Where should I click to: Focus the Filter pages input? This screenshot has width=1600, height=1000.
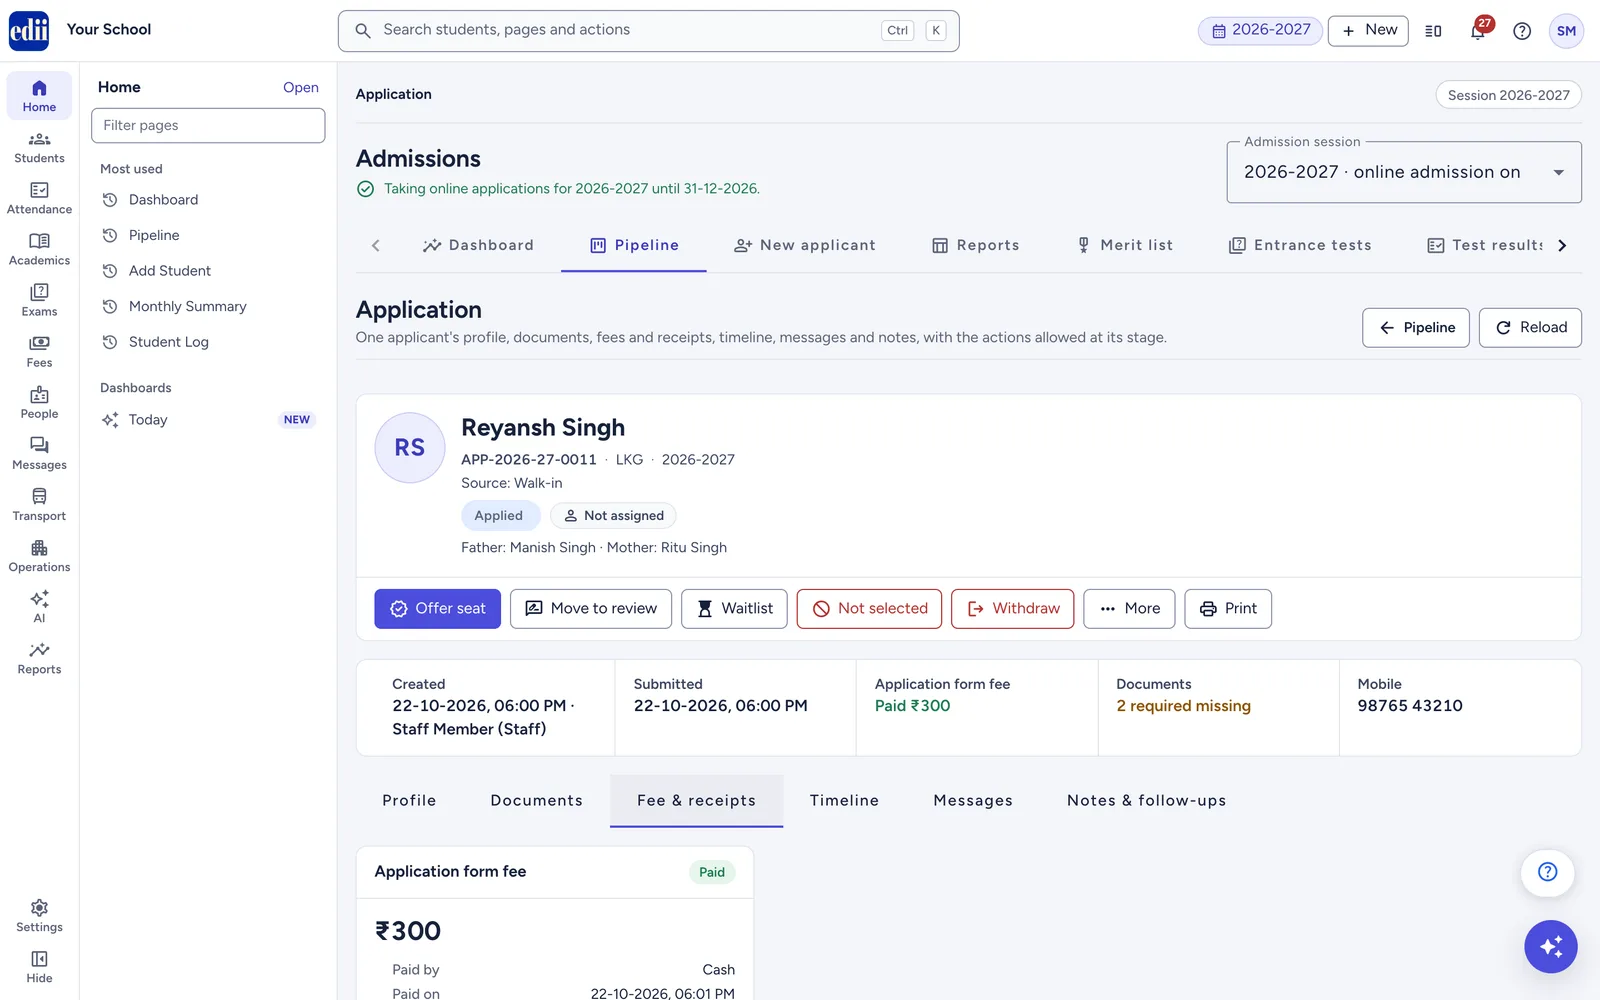(x=208, y=125)
